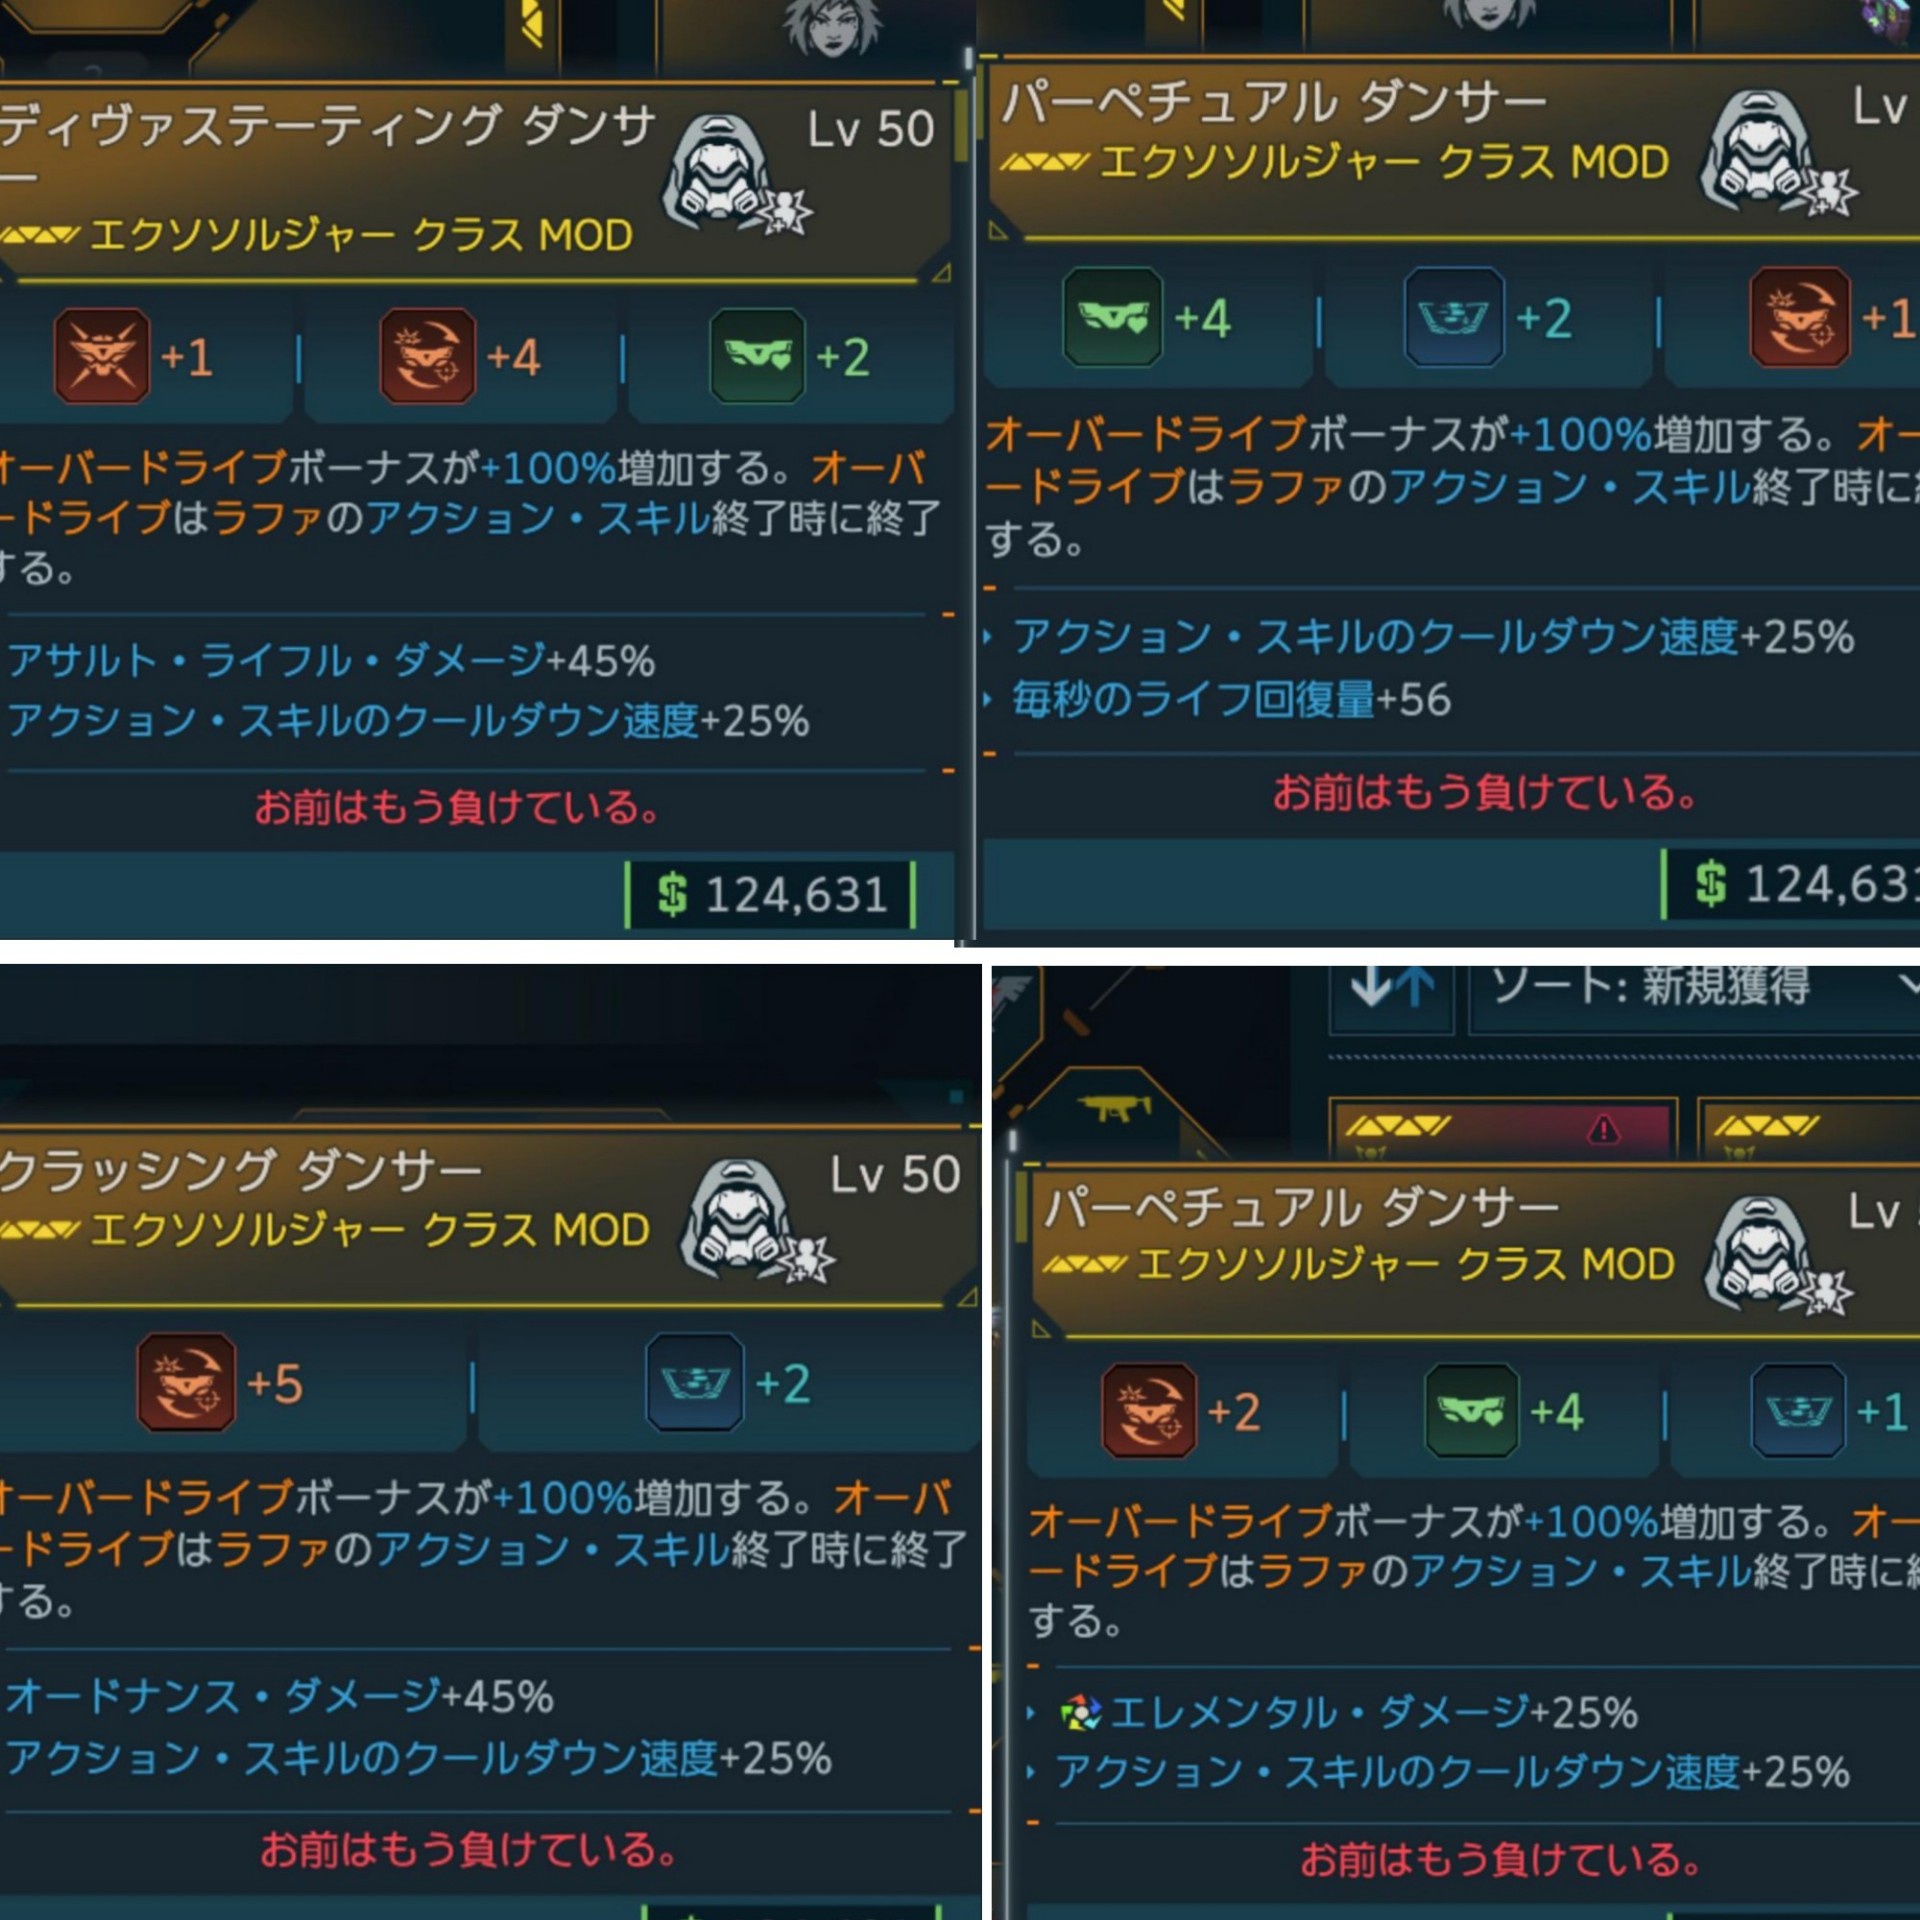The image size is (1920, 1920).
Task: Click the クラッシング ダンサー item title
Action: 240,1171
